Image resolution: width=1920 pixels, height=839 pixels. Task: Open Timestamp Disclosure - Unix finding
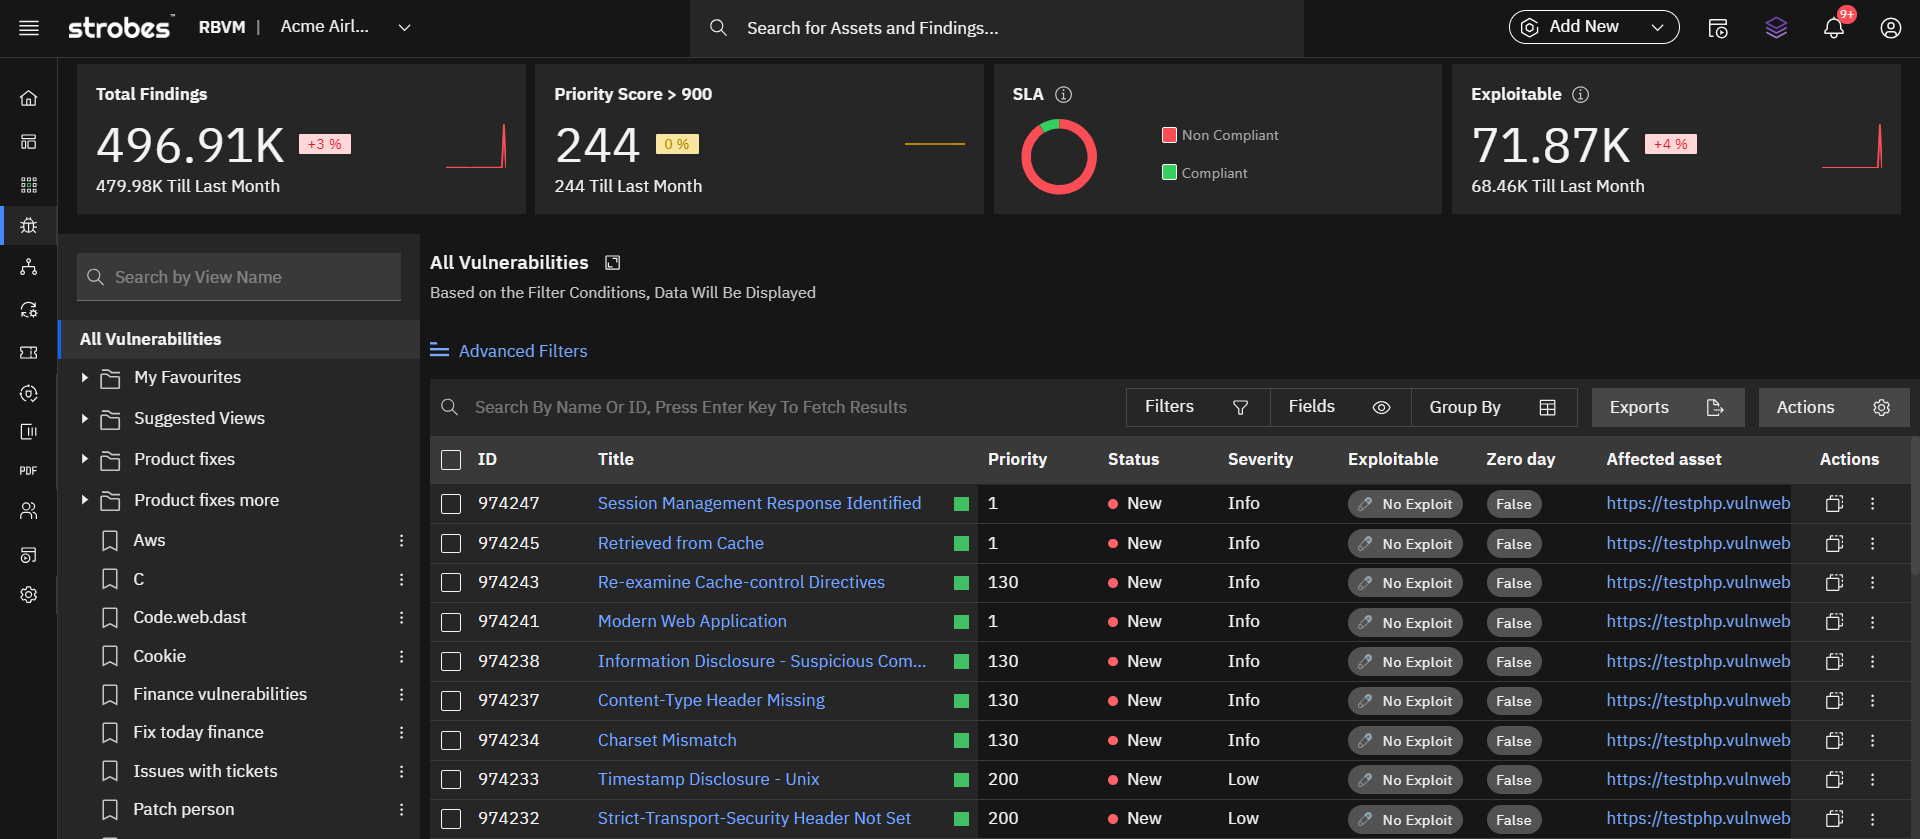click(708, 780)
